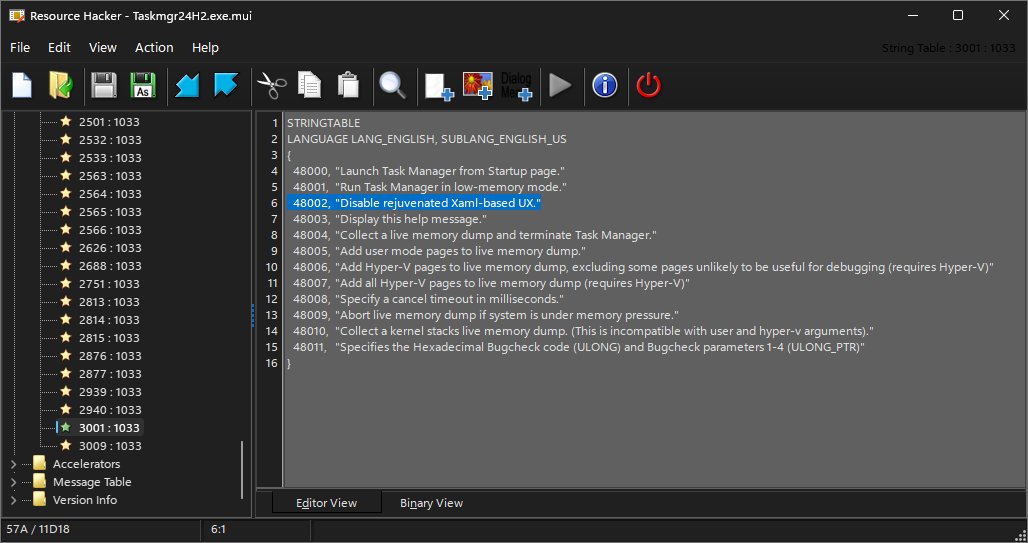Screen dimensions: 1028x543
Task: Open a file with the folder icon
Action: (61, 85)
